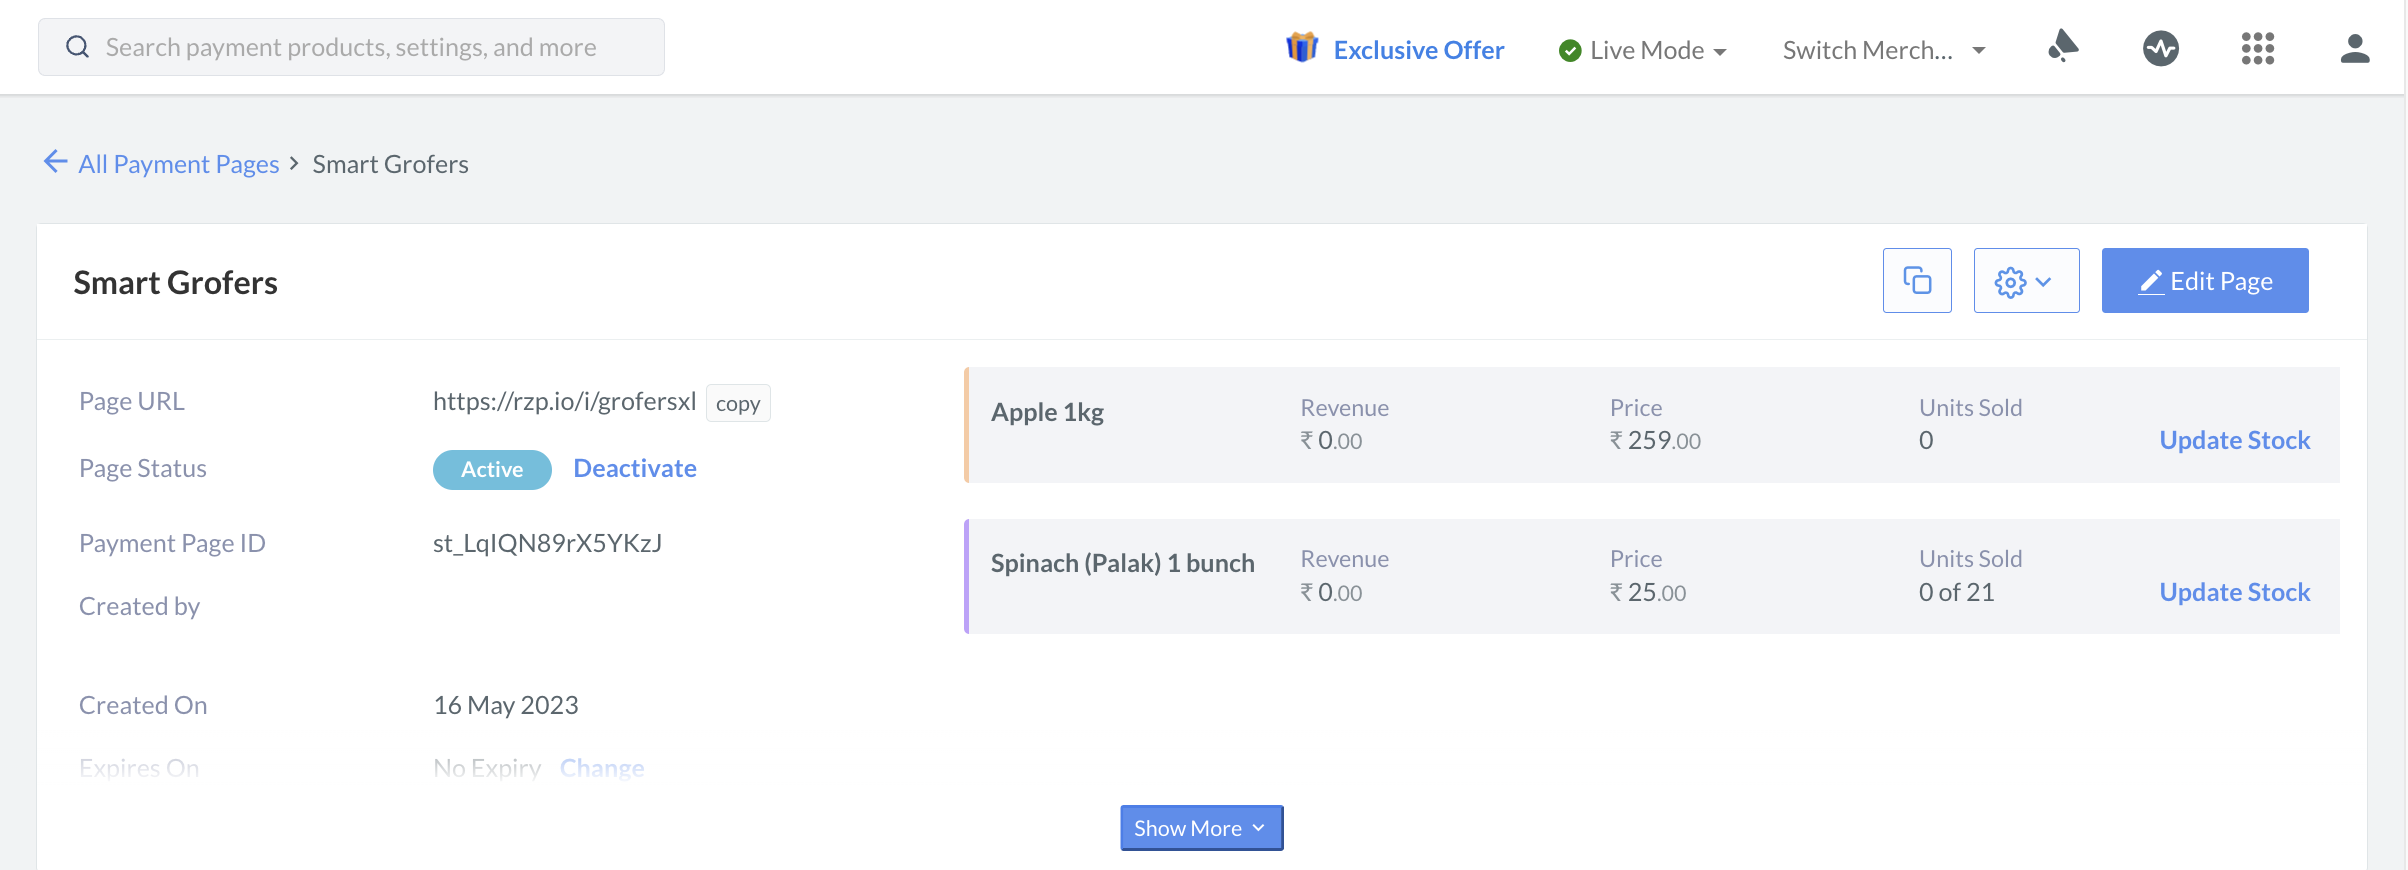Click the Apple 1kg item name
This screenshot has height=870, width=2408.
(x=1047, y=412)
